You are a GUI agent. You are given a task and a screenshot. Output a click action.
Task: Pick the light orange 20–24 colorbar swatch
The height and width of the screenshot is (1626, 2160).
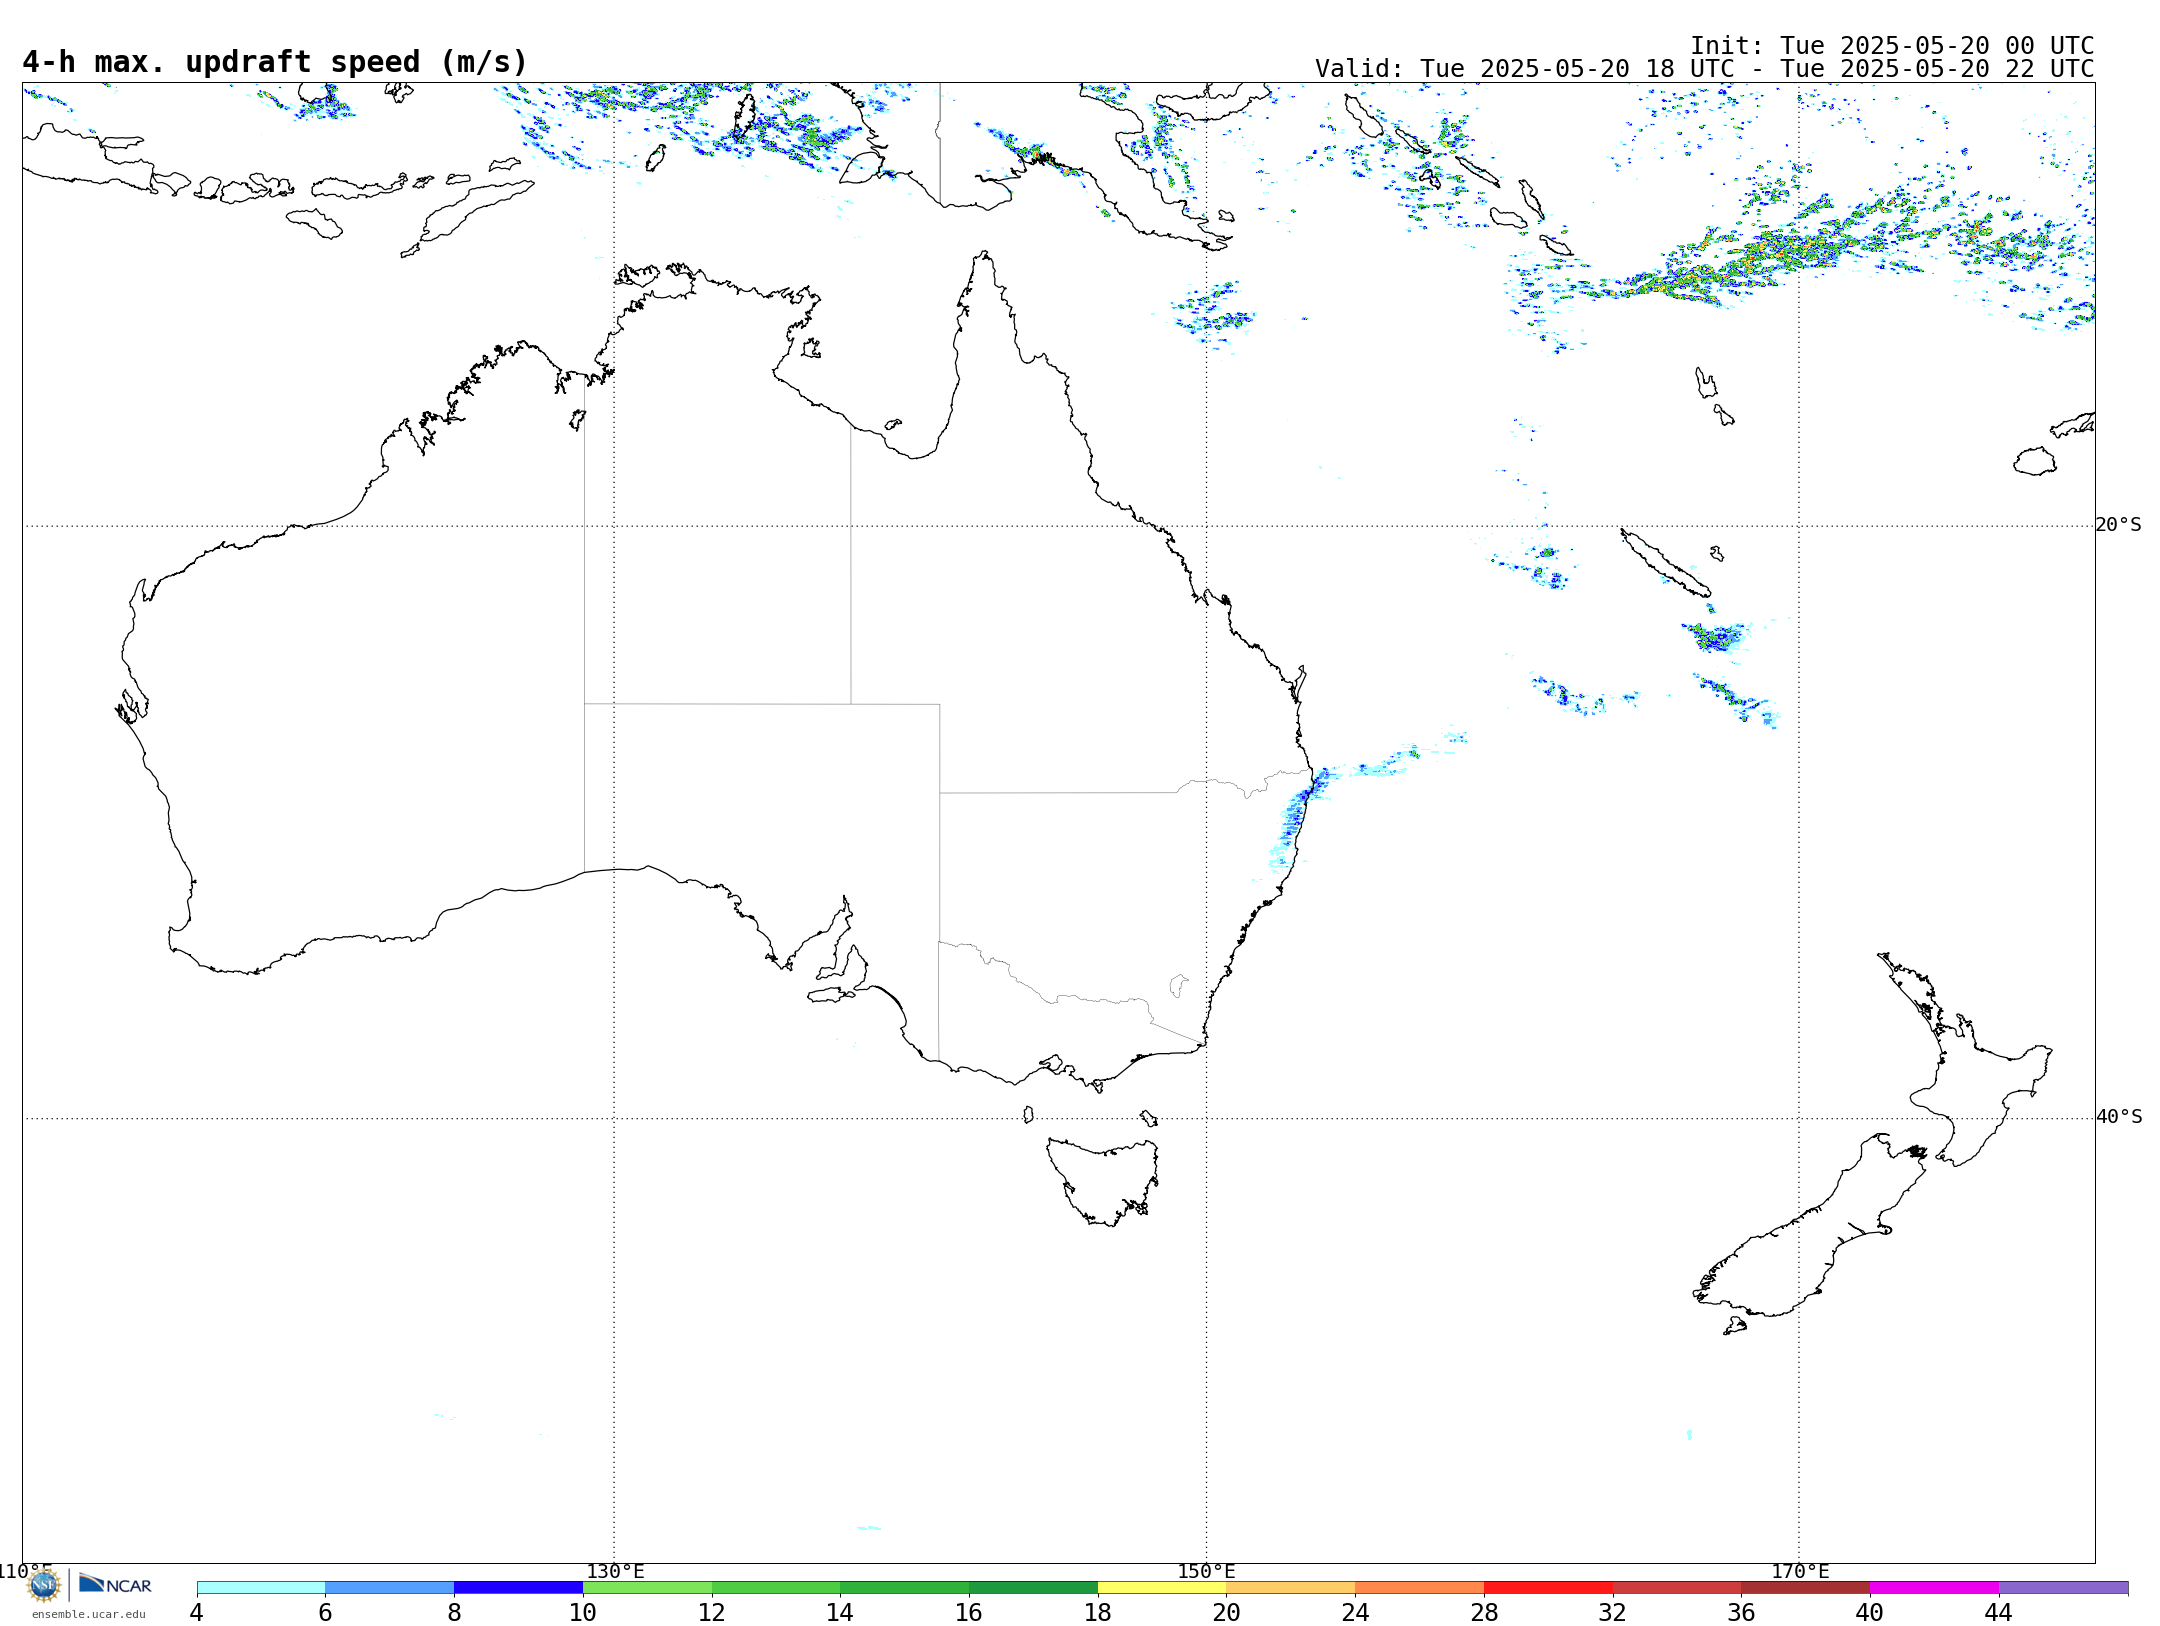coord(1291,1587)
